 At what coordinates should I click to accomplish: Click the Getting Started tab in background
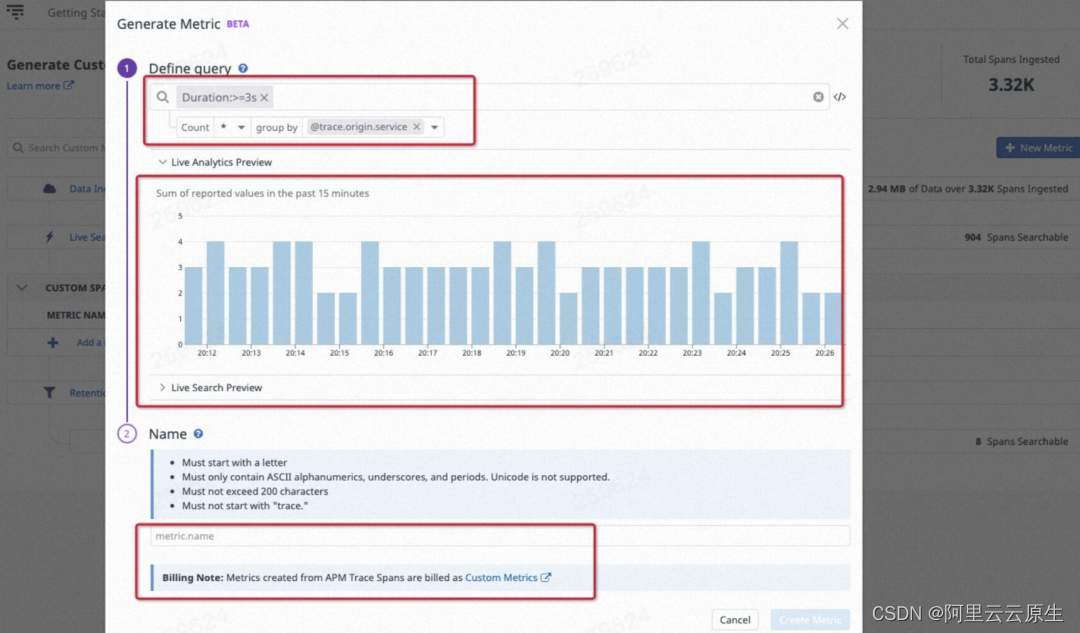[x=76, y=12]
